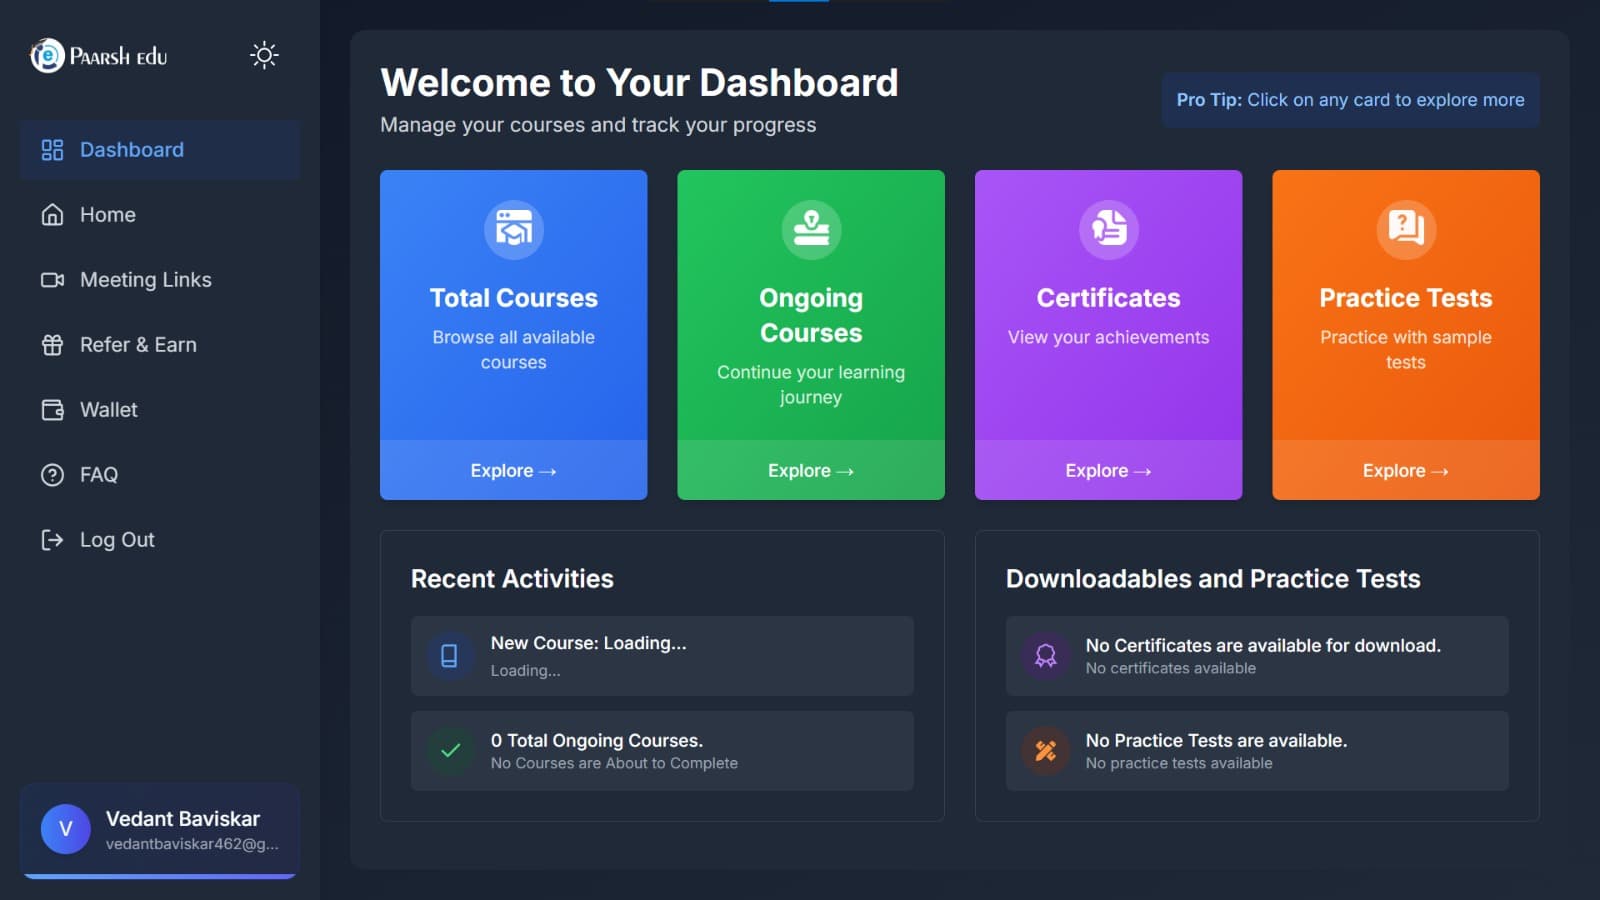
Task: Click the Total Courses card icon
Action: coord(513,229)
